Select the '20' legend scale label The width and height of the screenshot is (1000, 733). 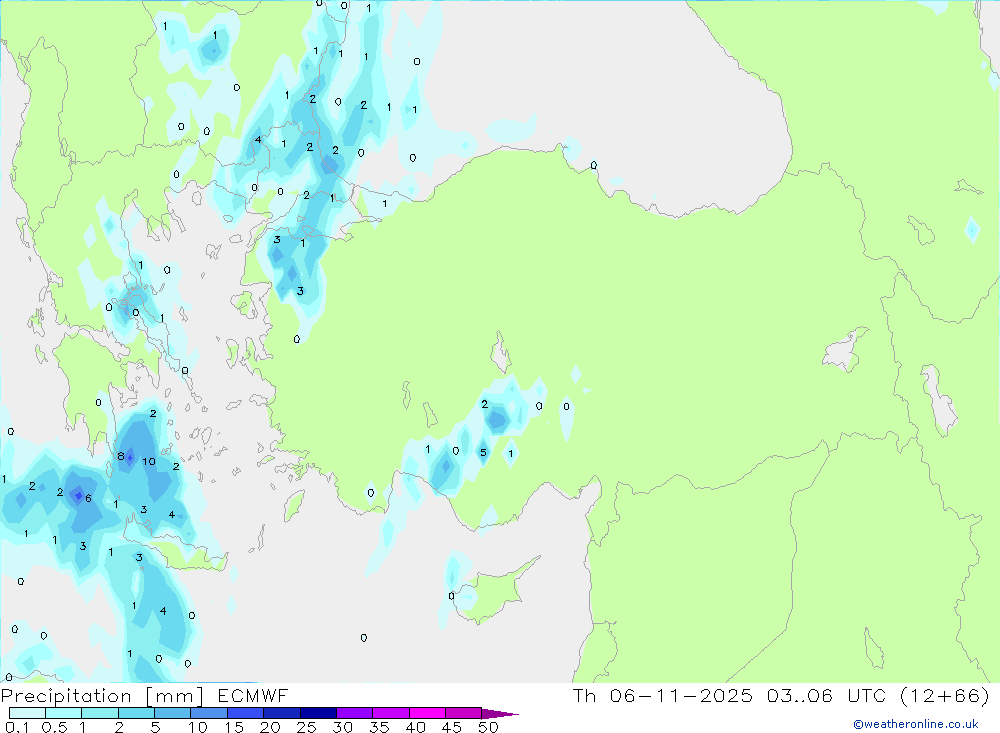pos(270,727)
